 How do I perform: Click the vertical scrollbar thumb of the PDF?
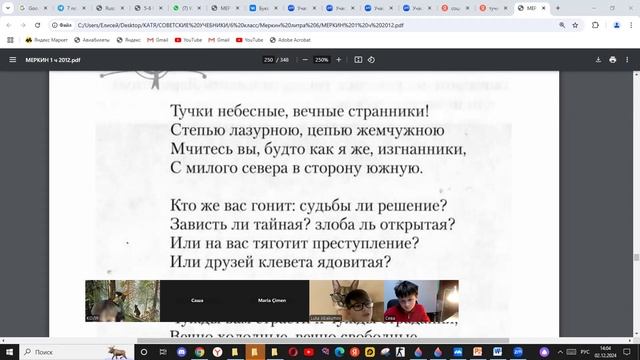click(x=636, y=257)
